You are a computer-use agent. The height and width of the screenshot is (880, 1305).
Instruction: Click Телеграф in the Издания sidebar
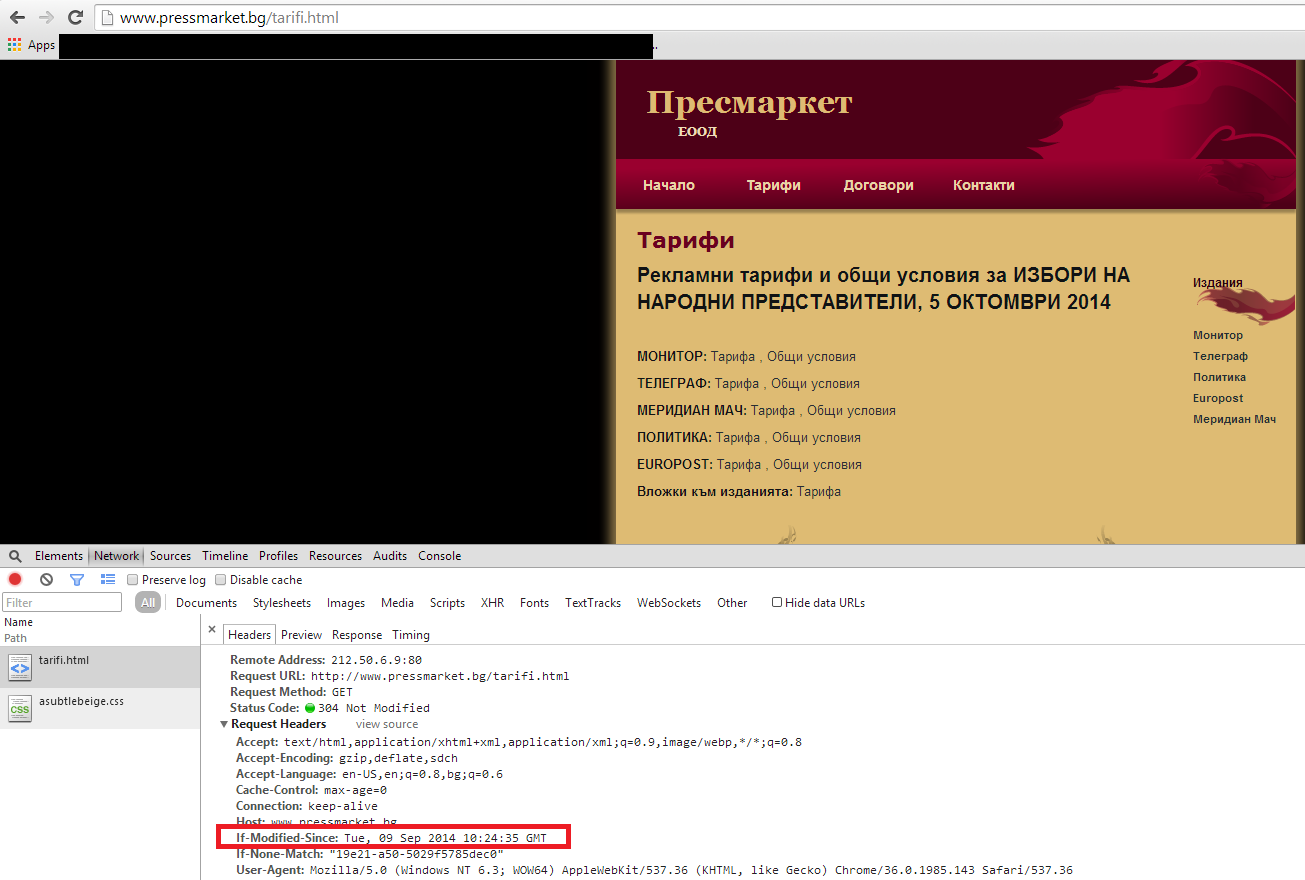pos(1220,356)
